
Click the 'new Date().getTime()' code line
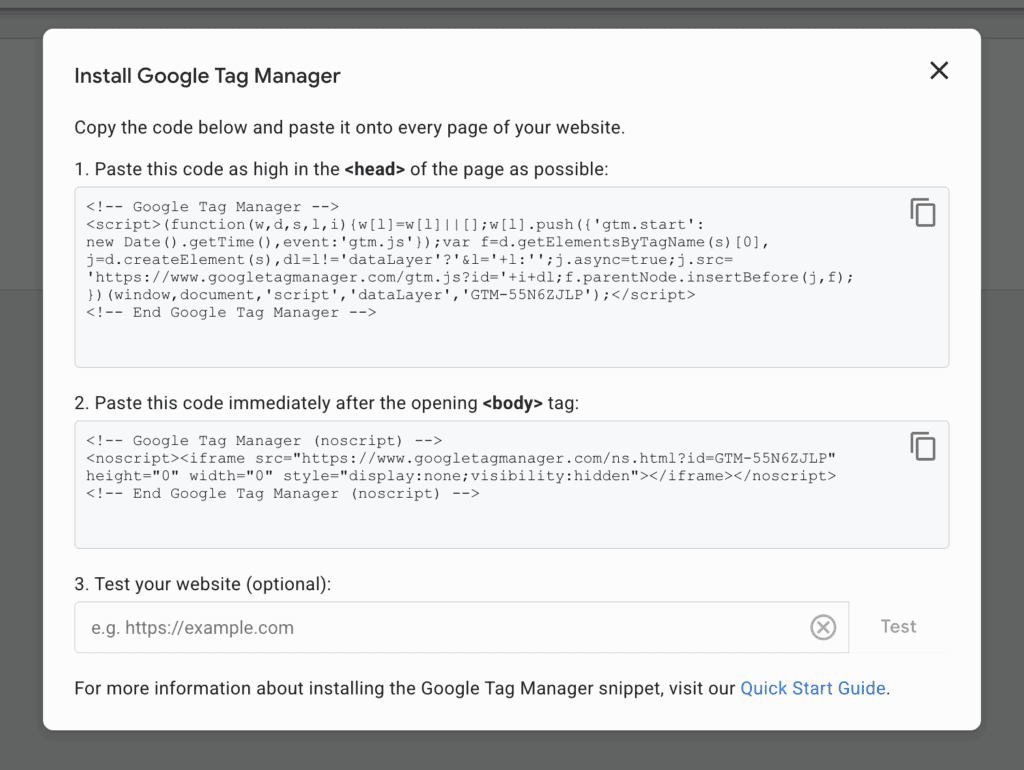tap(428, 242)
